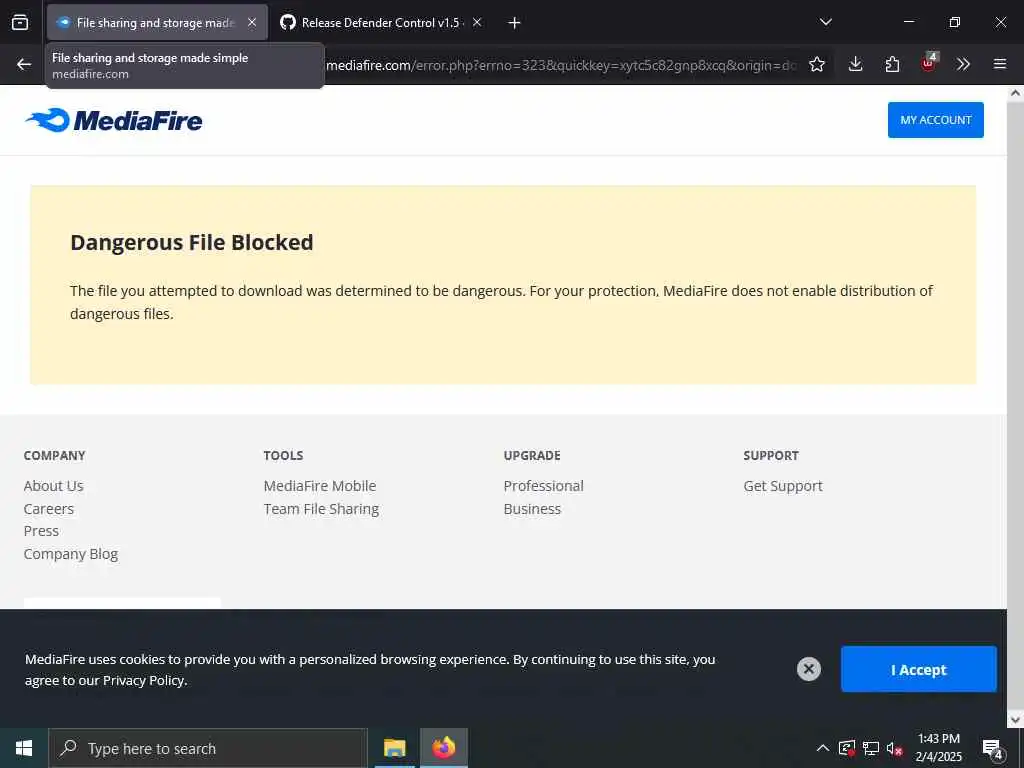Close the Release Defender Control tab

point(477,22)
